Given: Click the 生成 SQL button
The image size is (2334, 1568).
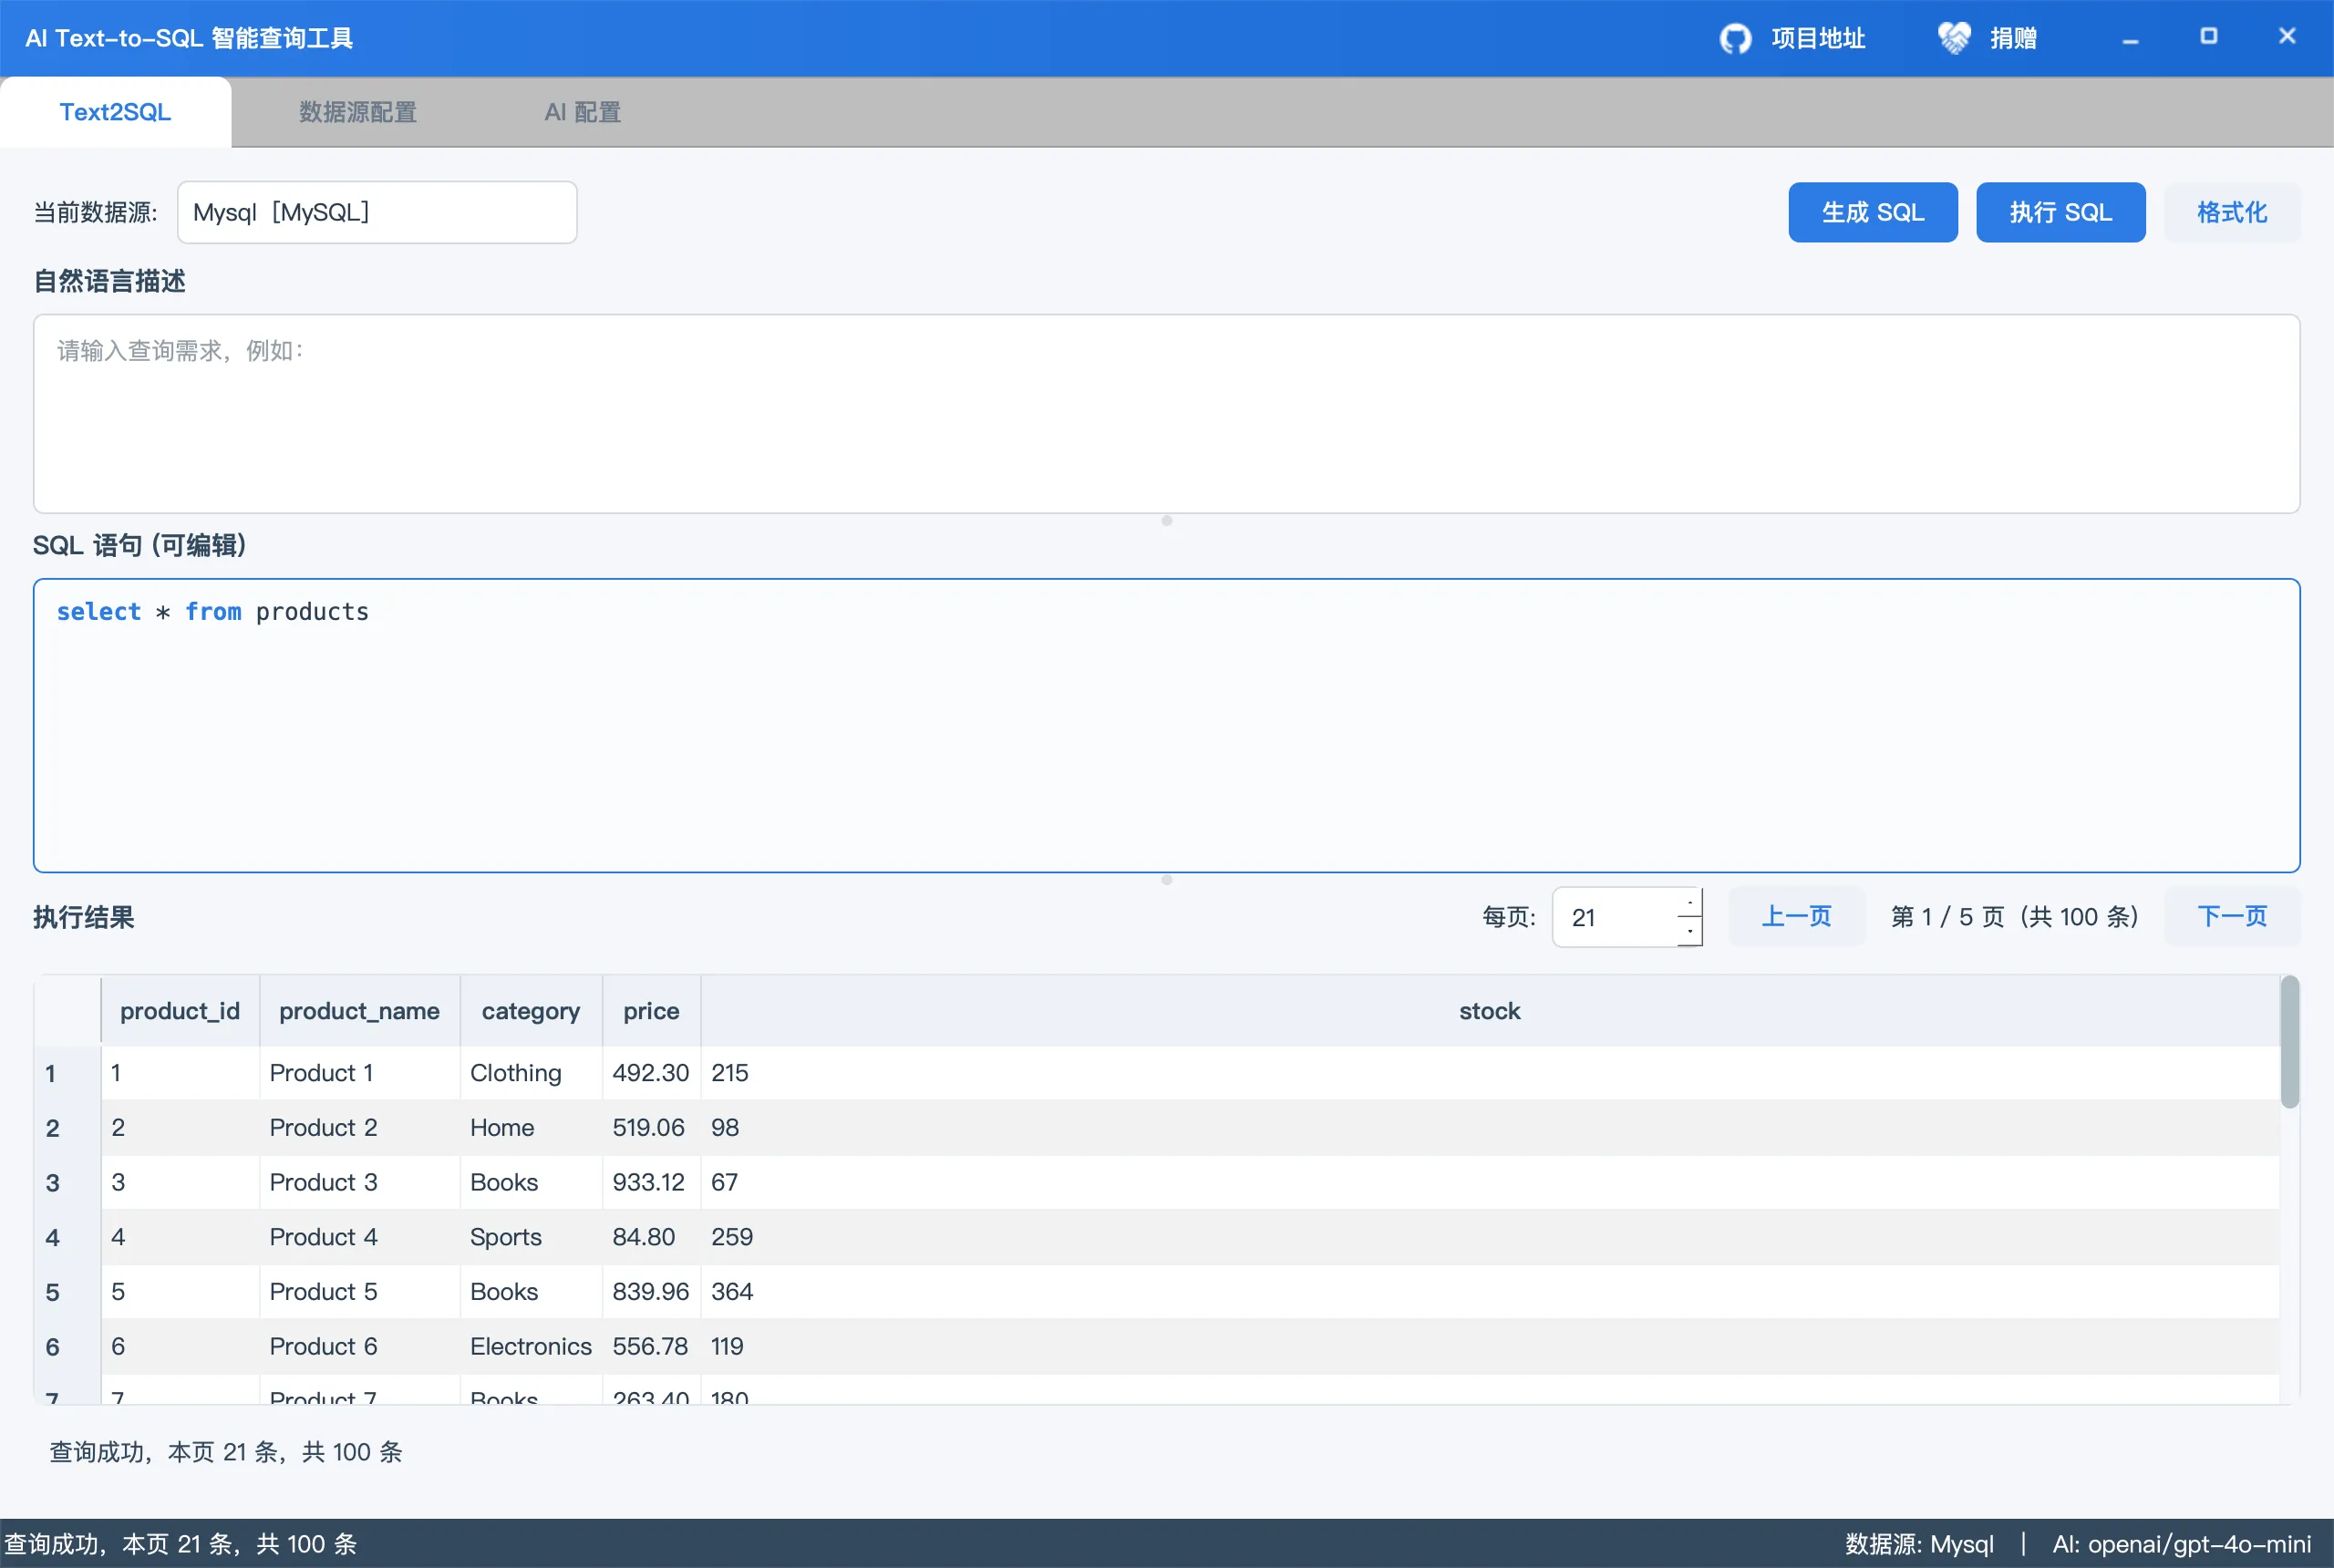Looking at the screenshot, I should 1872,212.
